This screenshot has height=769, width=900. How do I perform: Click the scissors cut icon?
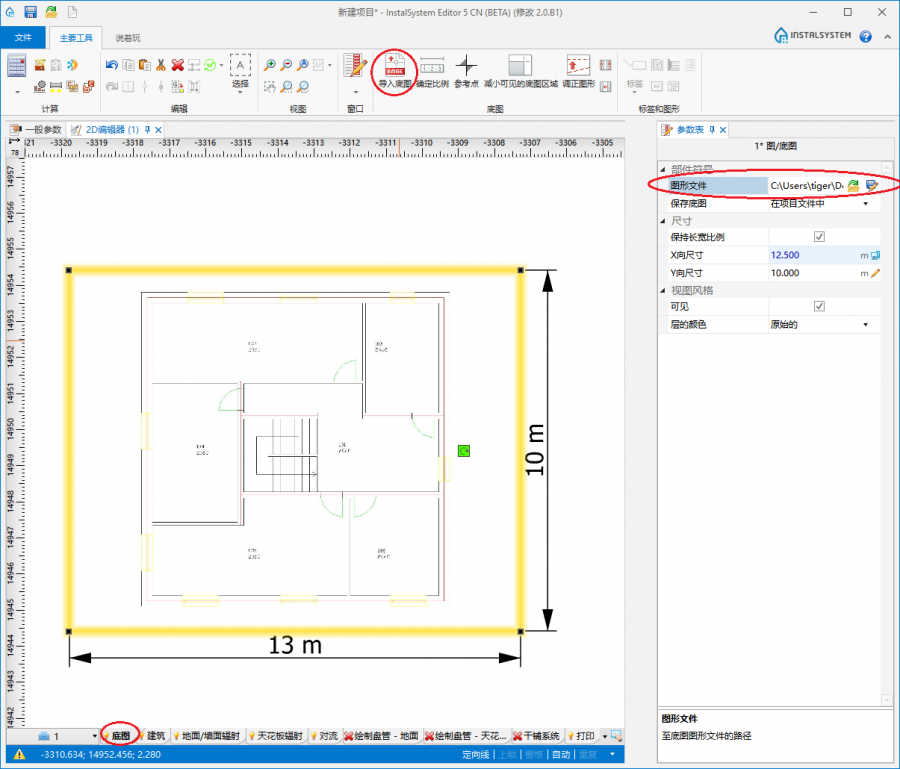point(160,65)
